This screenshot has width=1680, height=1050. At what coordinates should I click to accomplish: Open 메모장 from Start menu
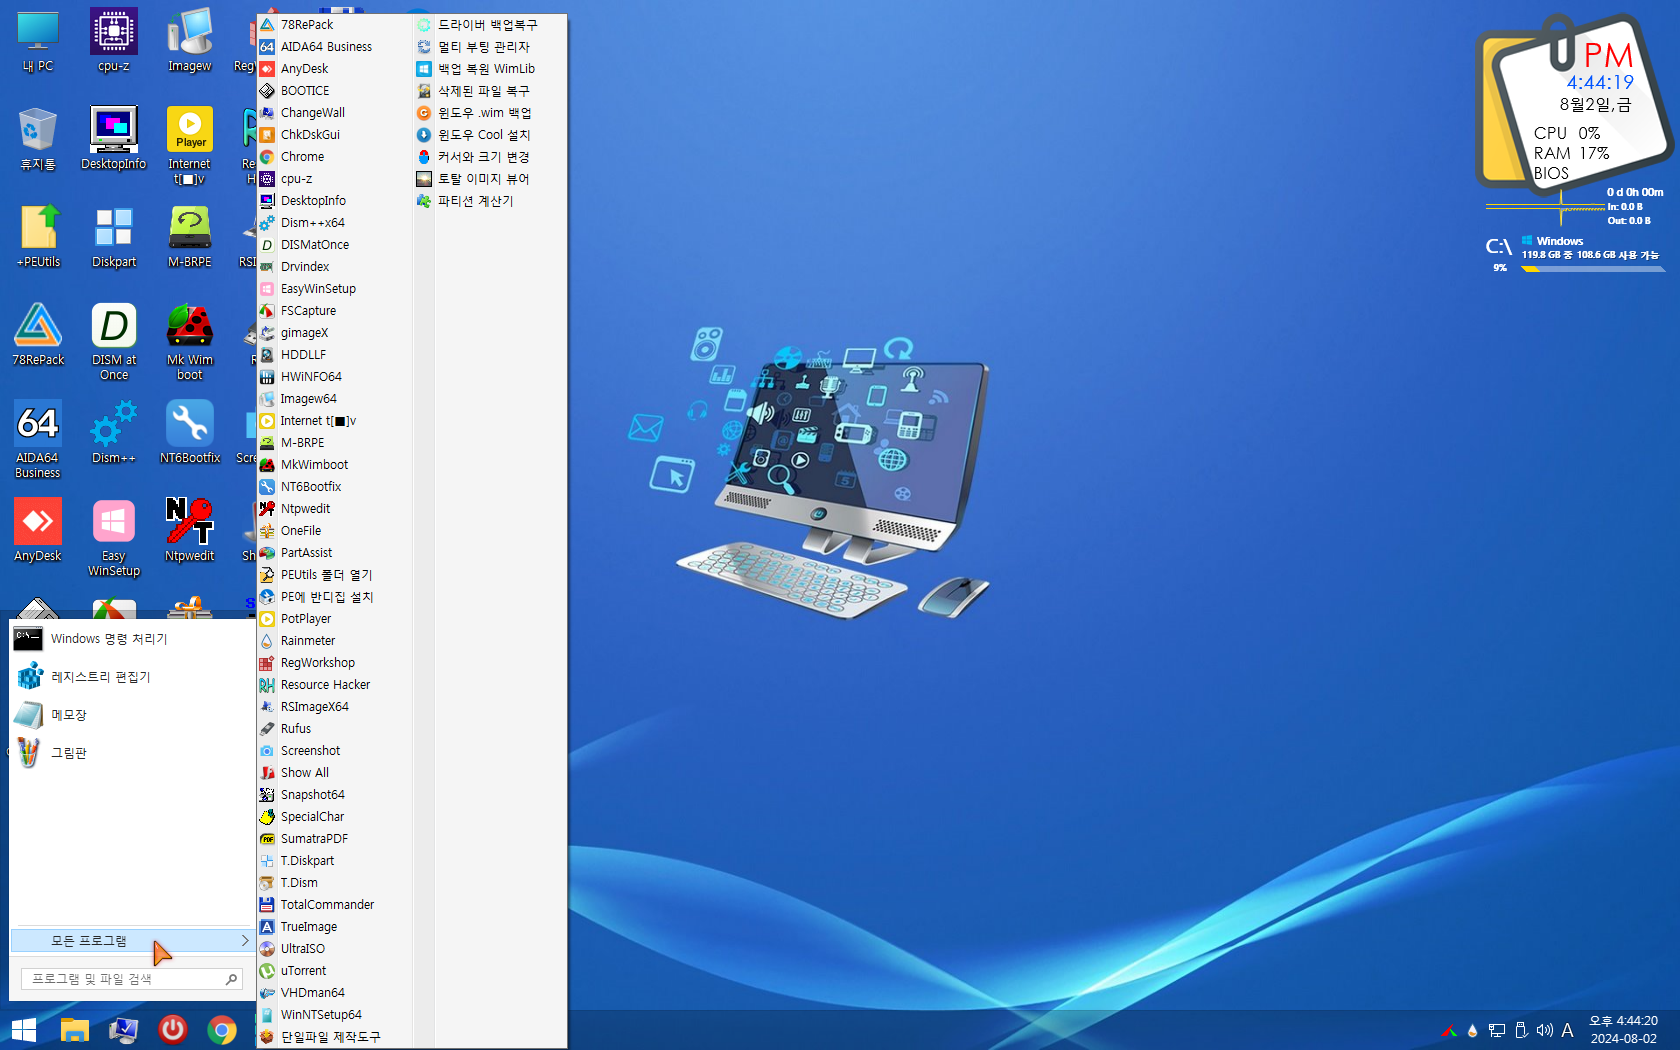131,715
